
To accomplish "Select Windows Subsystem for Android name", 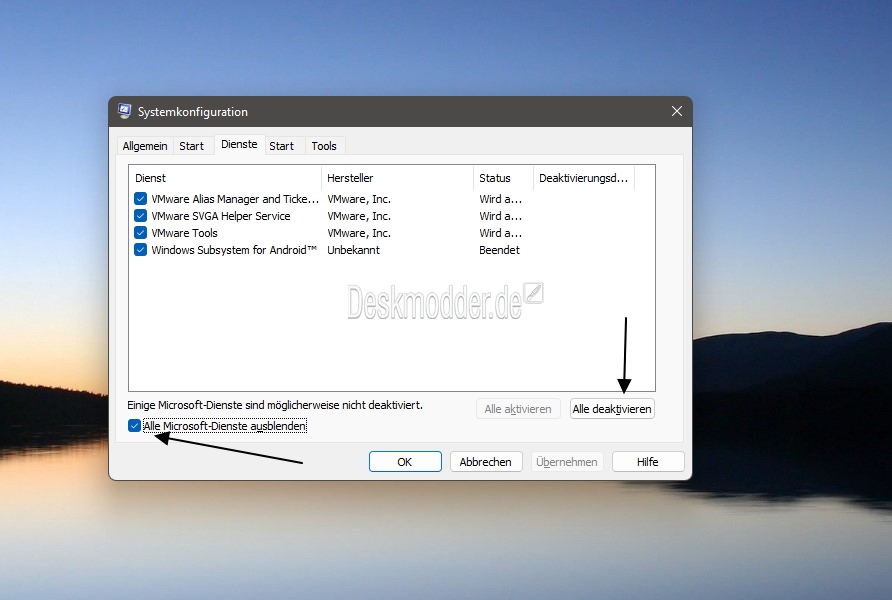I will (x=234, y=250).
